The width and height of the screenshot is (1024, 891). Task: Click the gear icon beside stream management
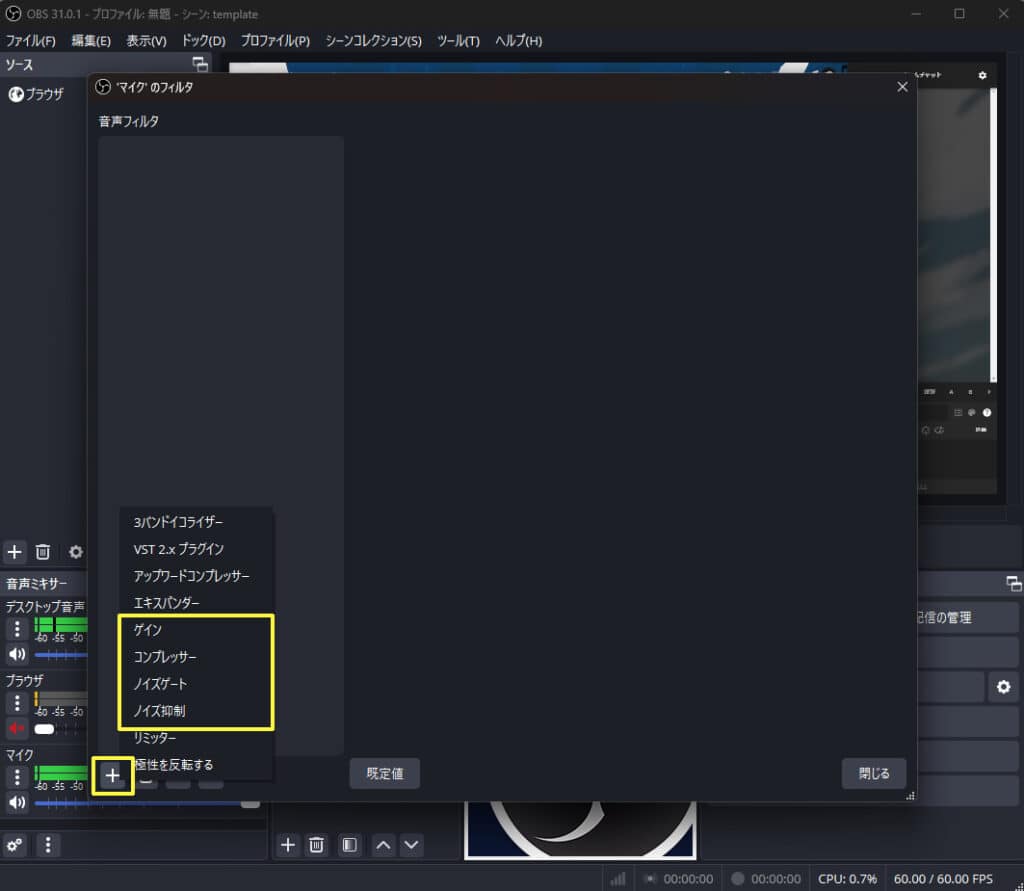point(1003,687)
